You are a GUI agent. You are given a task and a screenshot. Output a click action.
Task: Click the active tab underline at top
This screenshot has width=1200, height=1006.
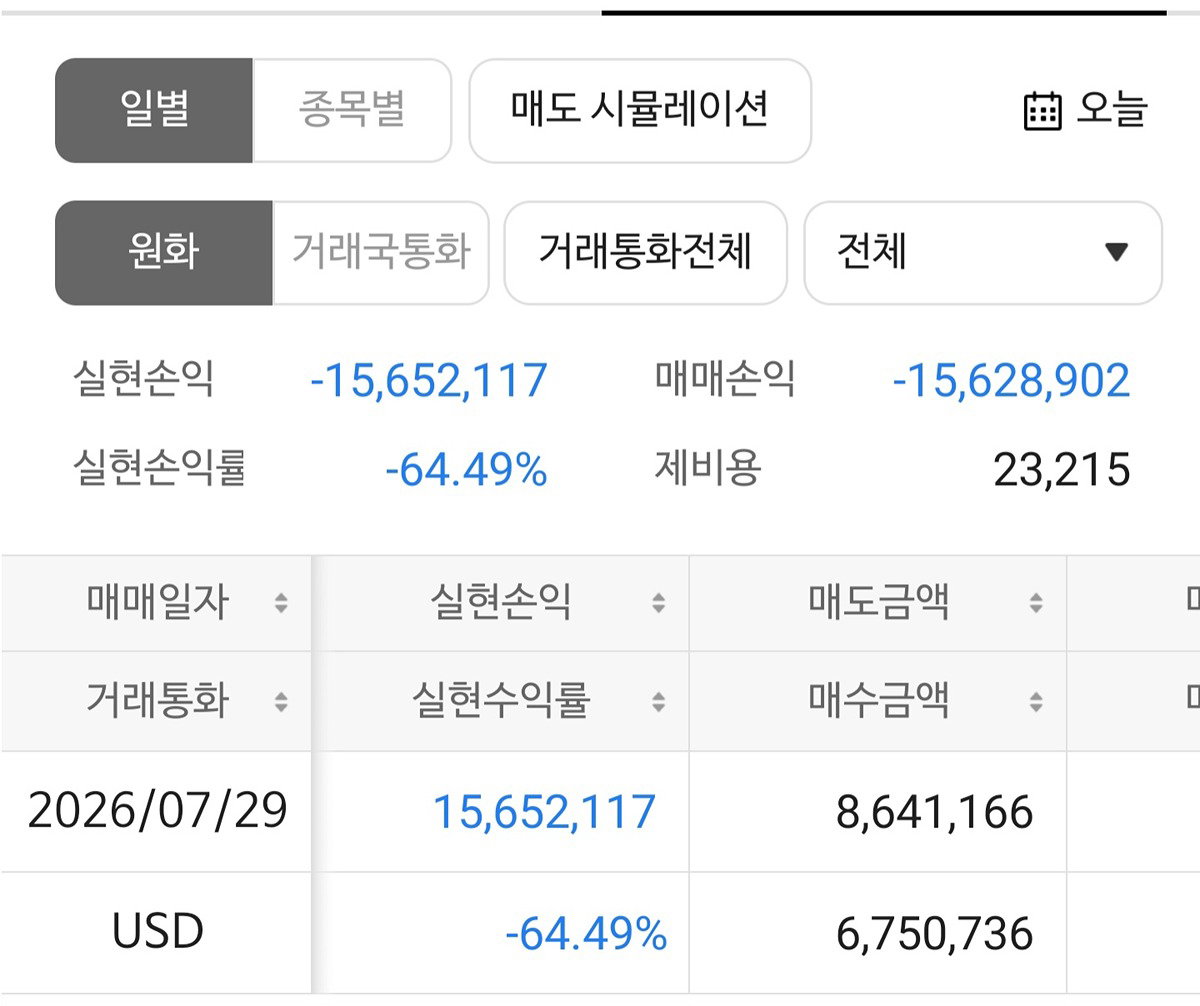884,12
